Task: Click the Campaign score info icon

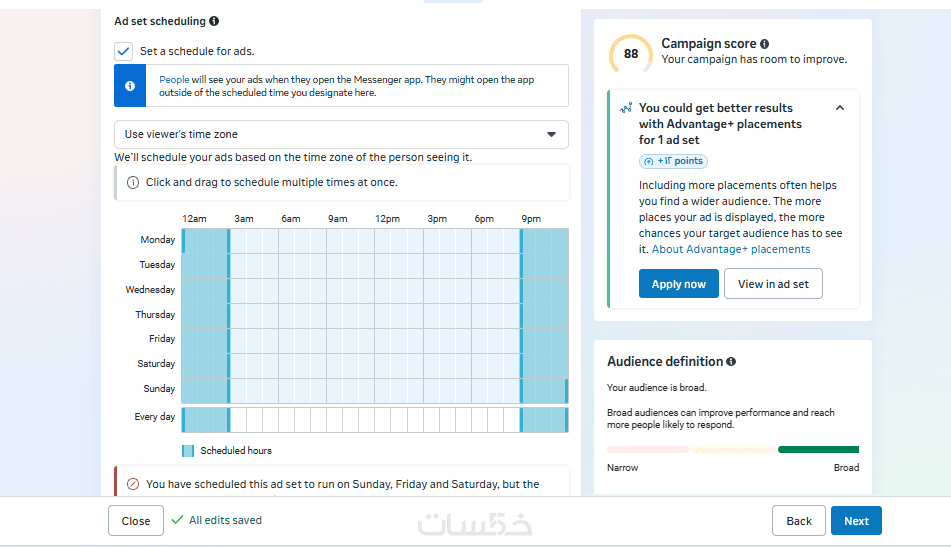Action: tap(765, 44)
